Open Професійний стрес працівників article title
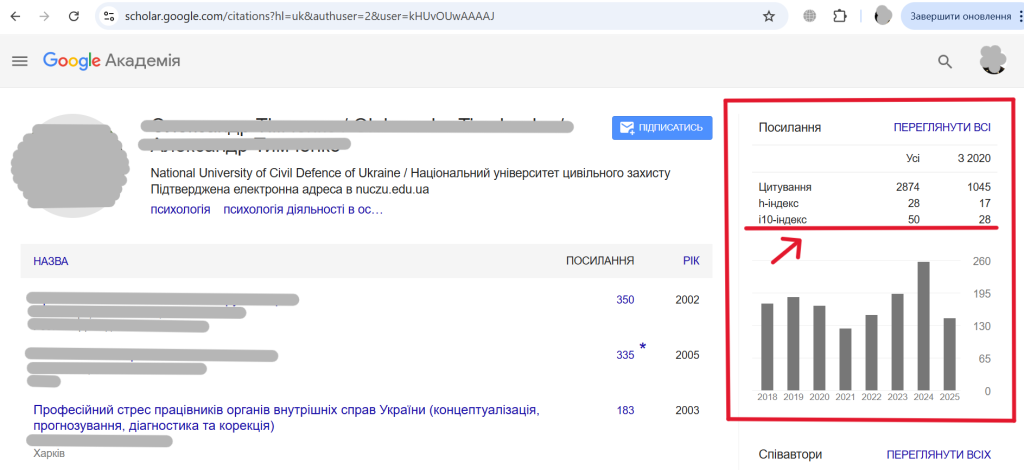This screenshot has width=1024, height=470. [287, 418]
